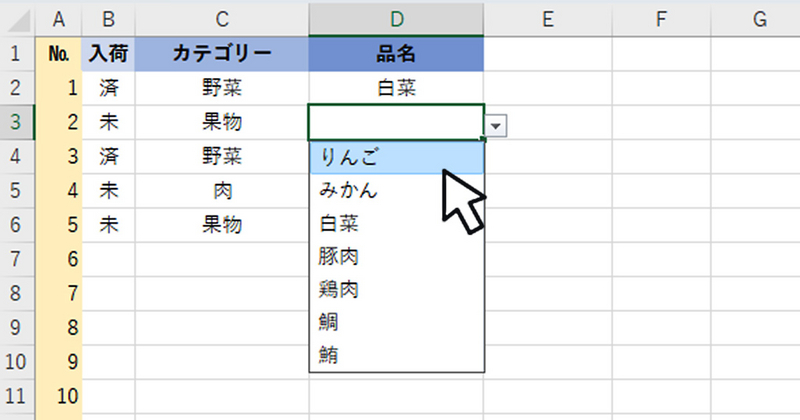Select row 7 header
Screen dimensions: 800x420
pos(17,259)
